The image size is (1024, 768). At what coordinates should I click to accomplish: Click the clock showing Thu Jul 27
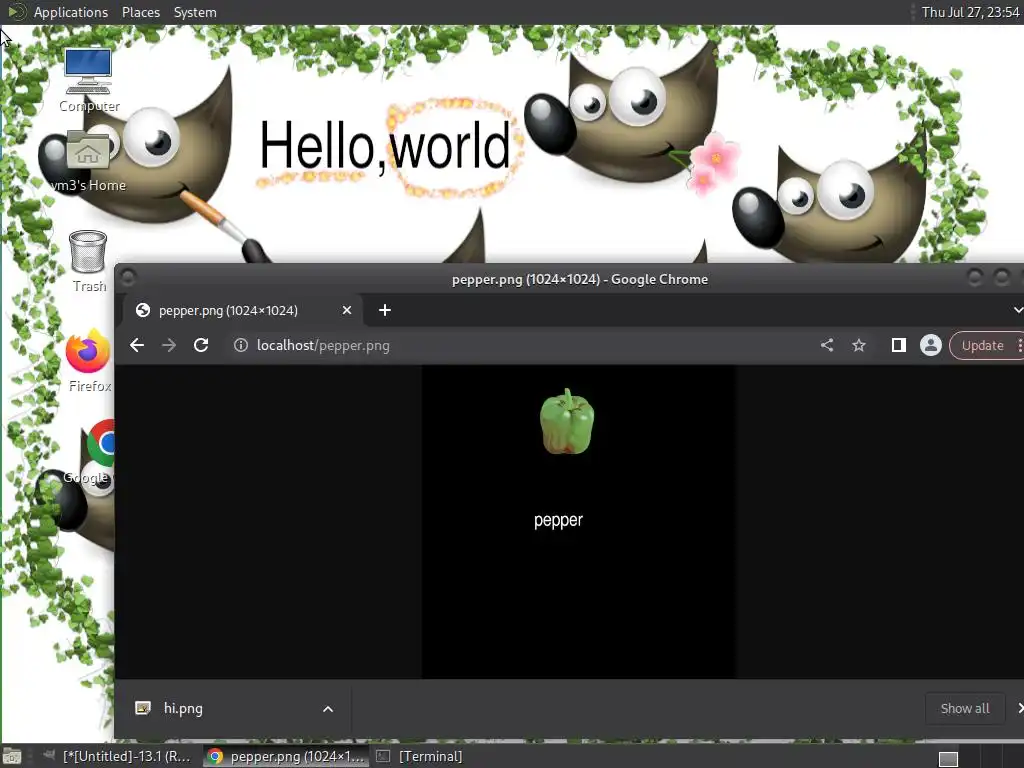[x=970, y=12]
